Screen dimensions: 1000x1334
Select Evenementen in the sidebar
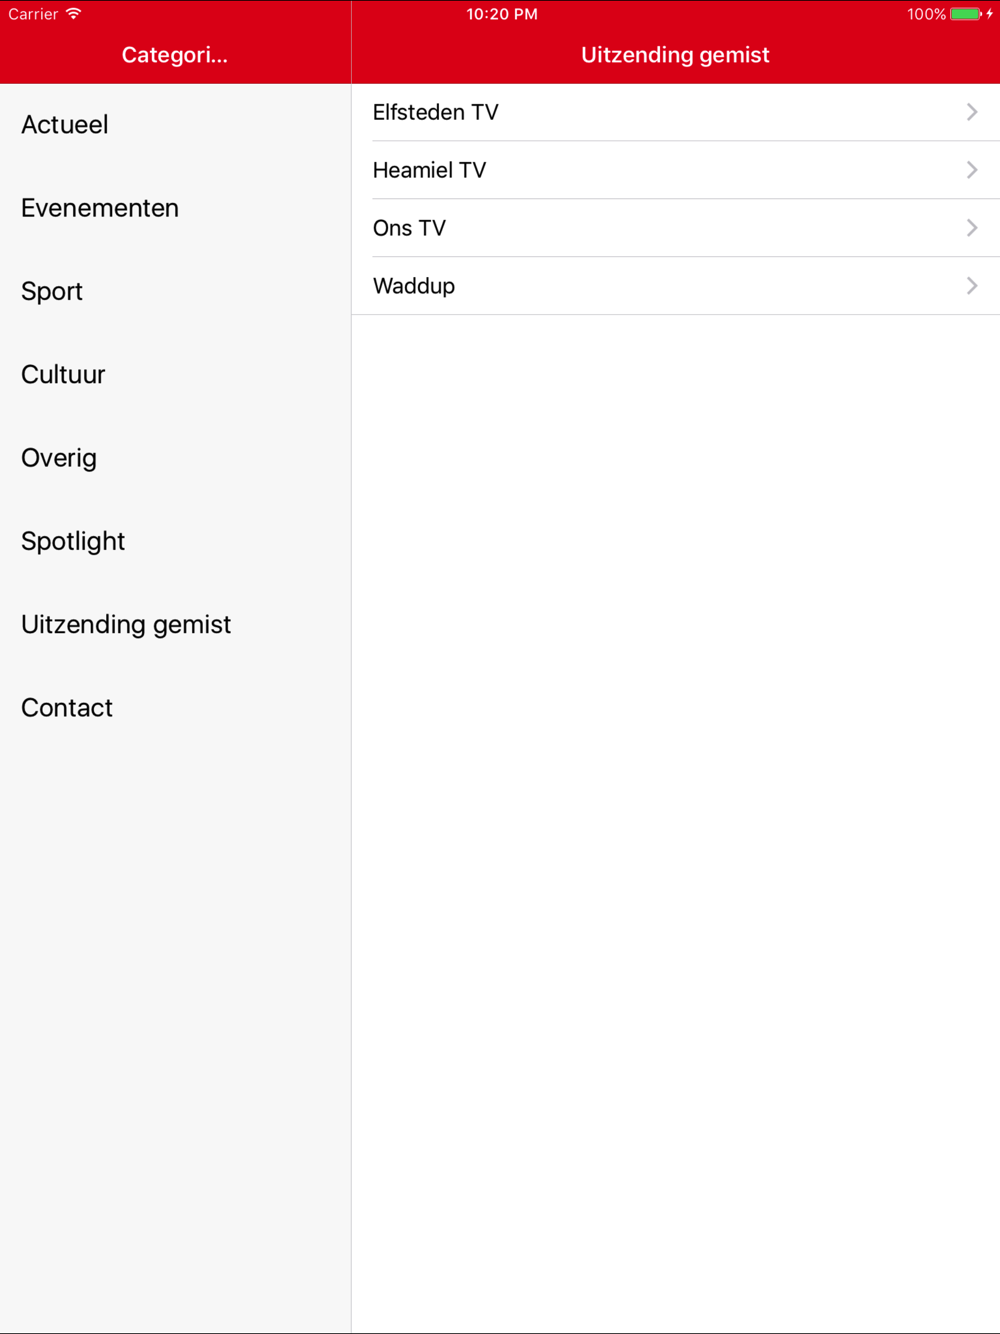[x=175, y=208]
